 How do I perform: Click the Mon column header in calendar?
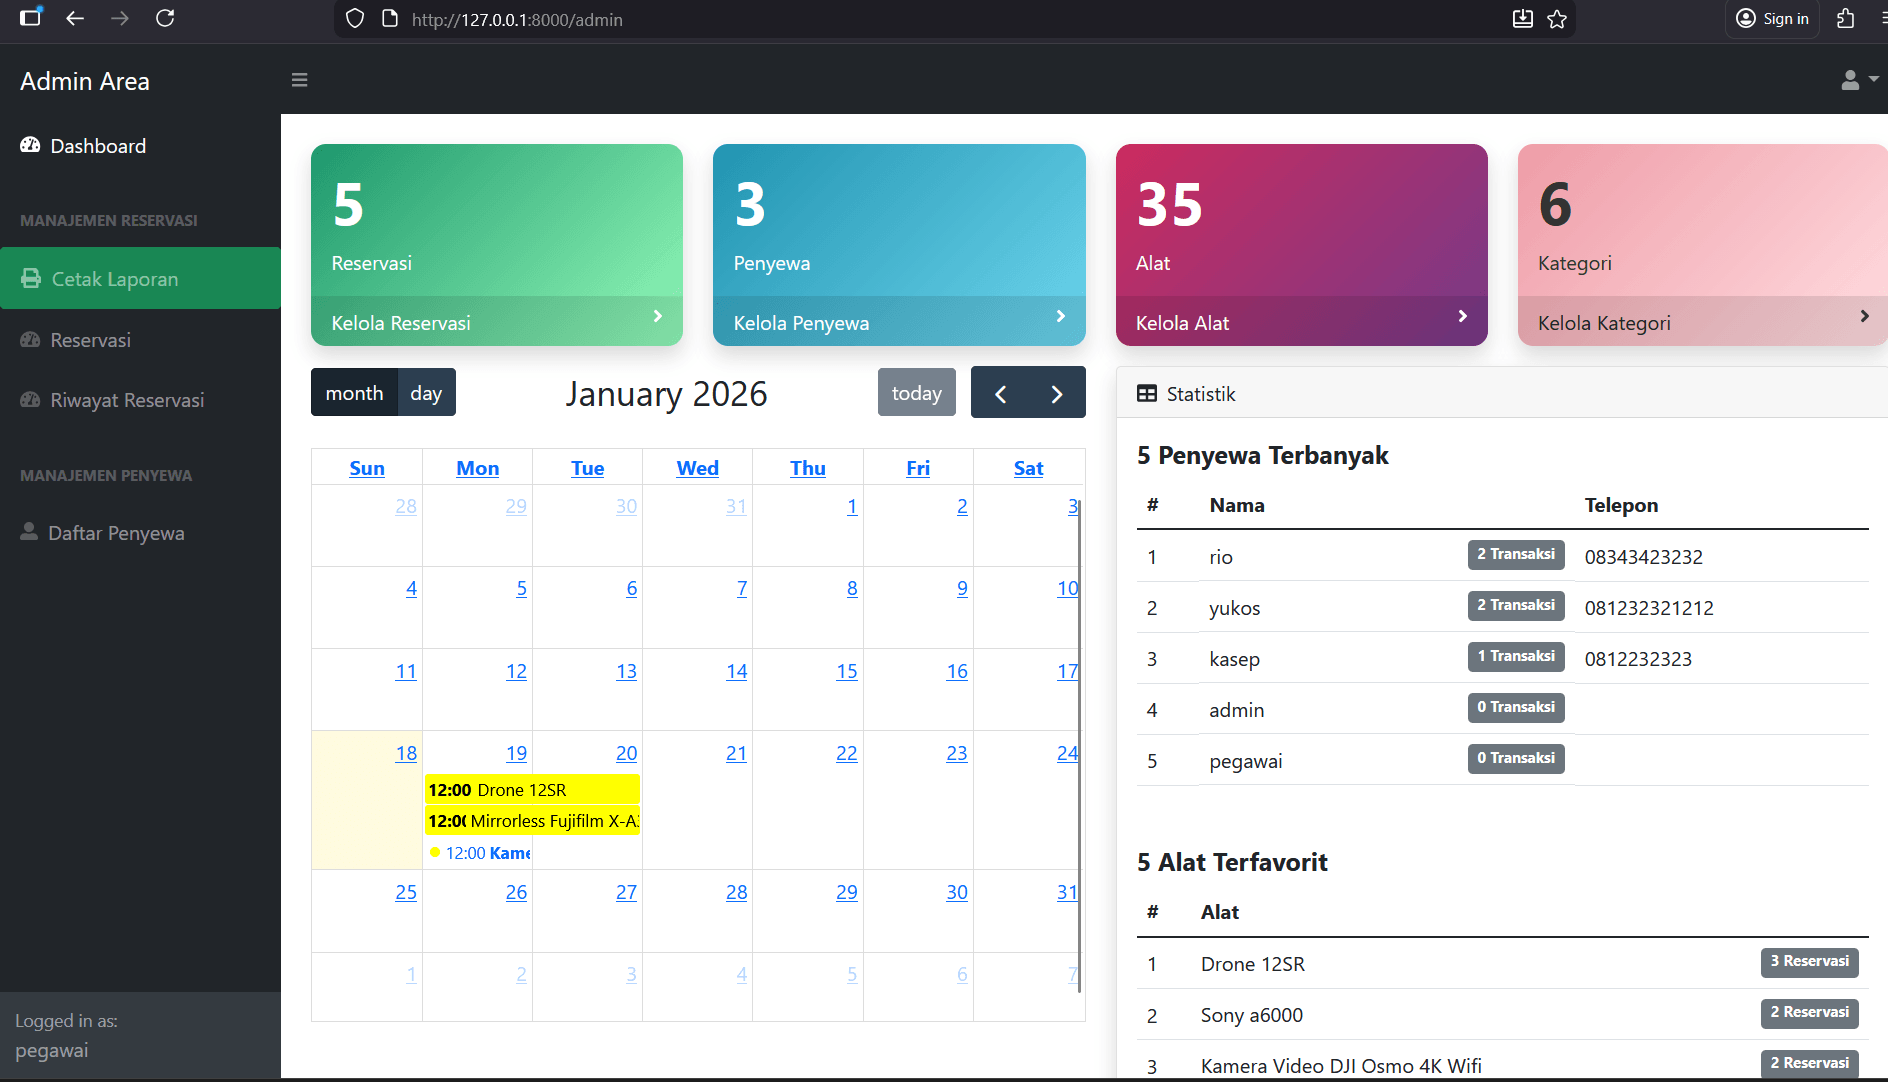coord(477,468)
